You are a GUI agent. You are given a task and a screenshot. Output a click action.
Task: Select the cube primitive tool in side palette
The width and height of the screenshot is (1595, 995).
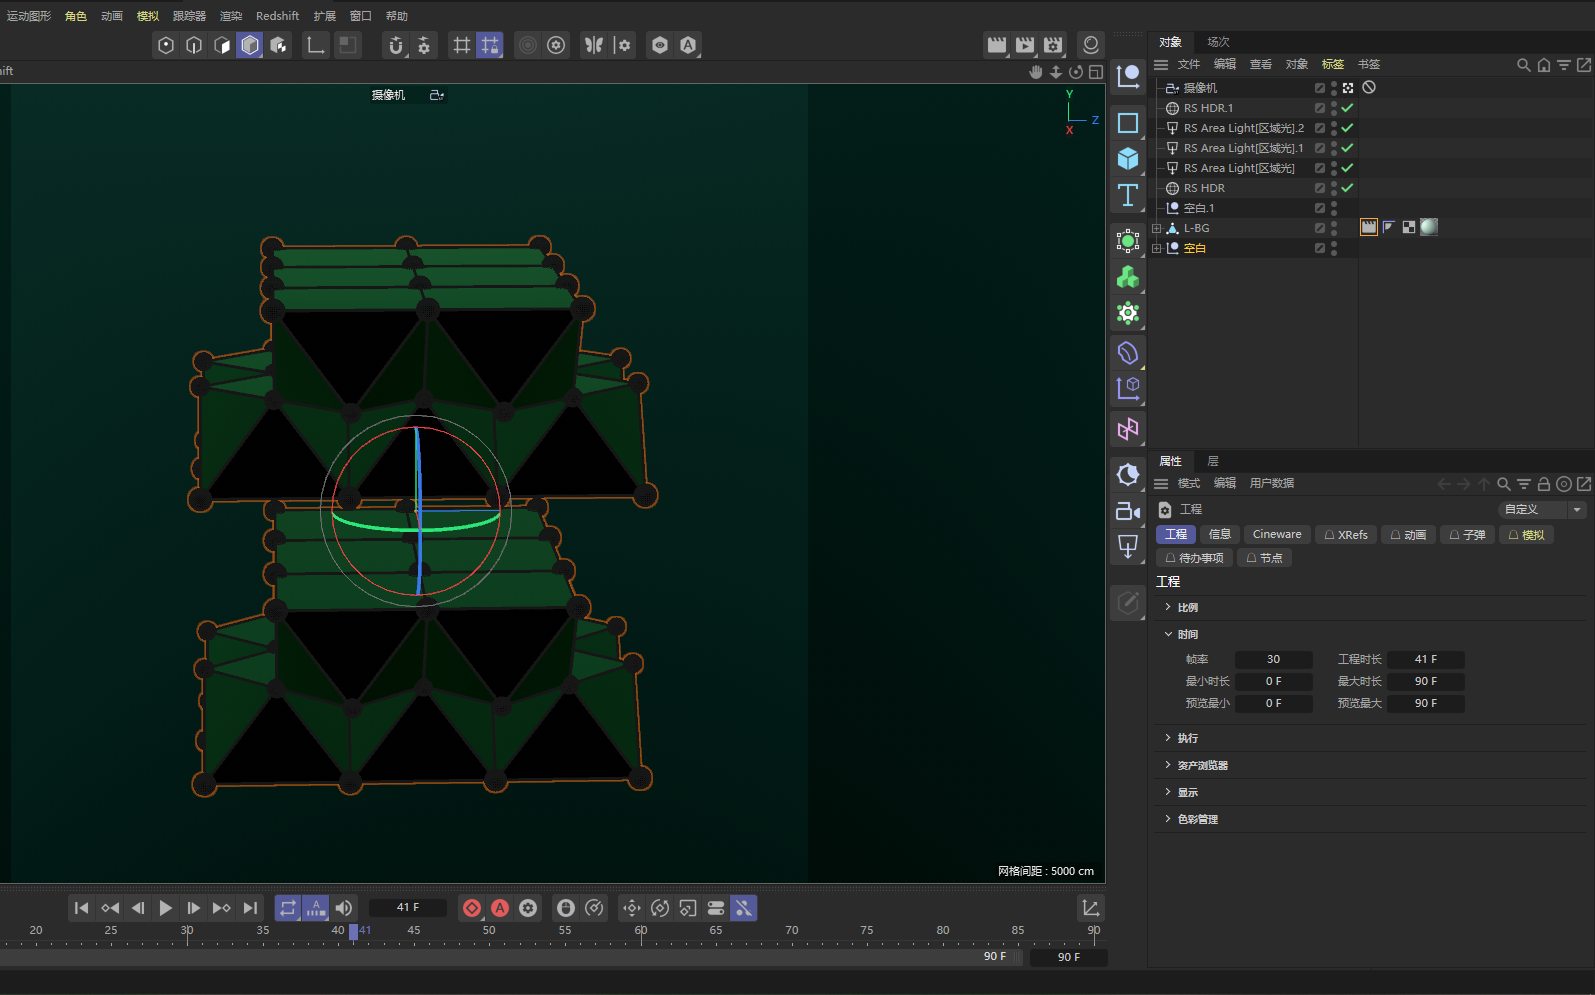(x=1128, y=159)
